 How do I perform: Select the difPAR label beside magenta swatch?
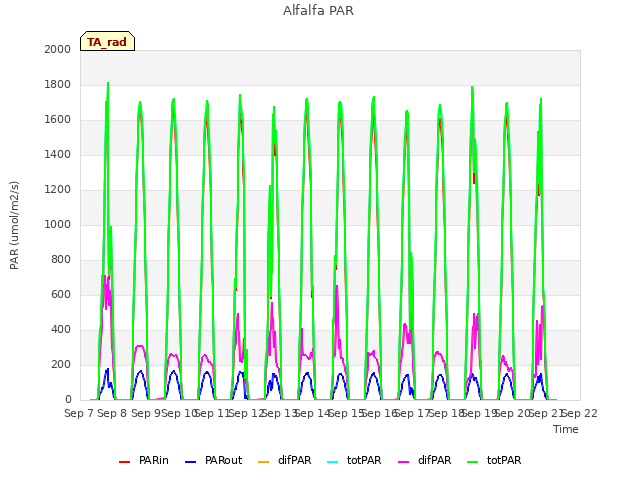[434, 460]
